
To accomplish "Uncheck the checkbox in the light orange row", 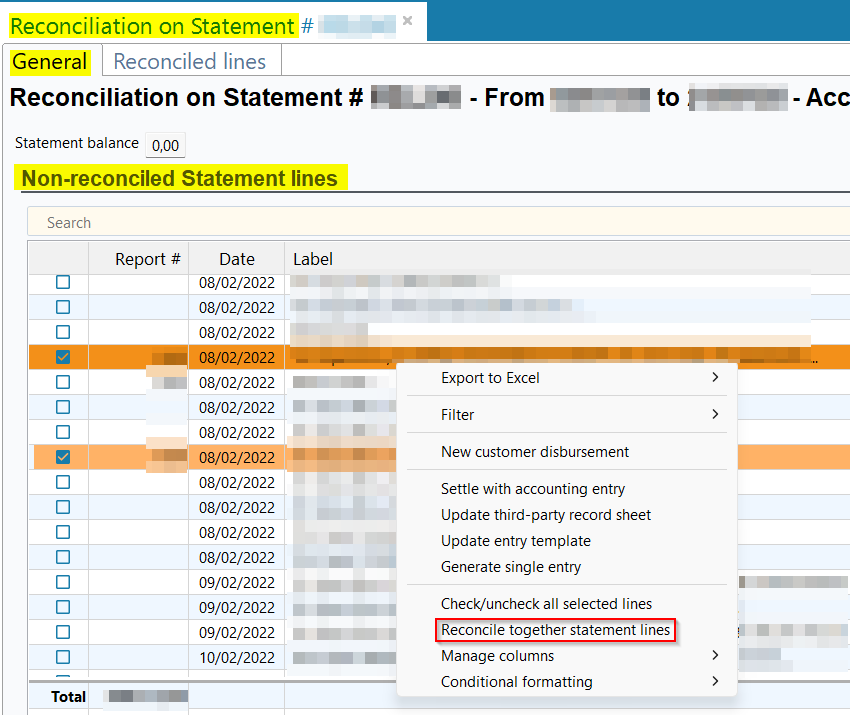I will point(63,457).
